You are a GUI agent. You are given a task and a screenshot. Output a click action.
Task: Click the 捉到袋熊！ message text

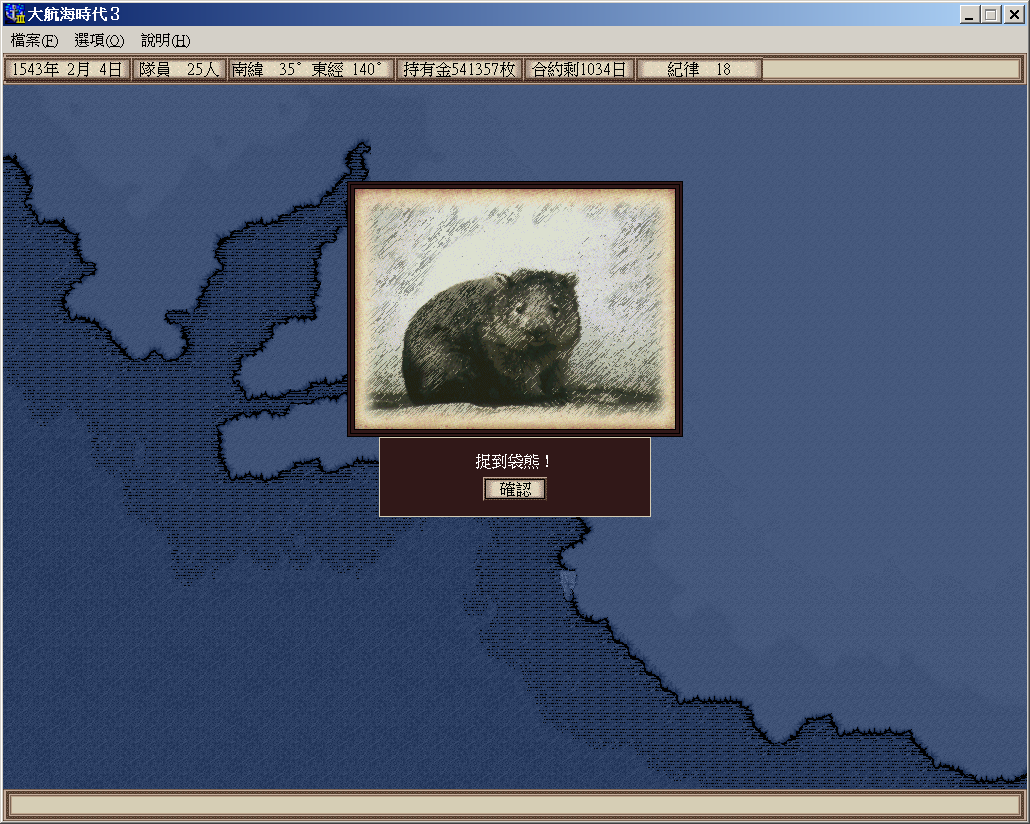(514, 462)
